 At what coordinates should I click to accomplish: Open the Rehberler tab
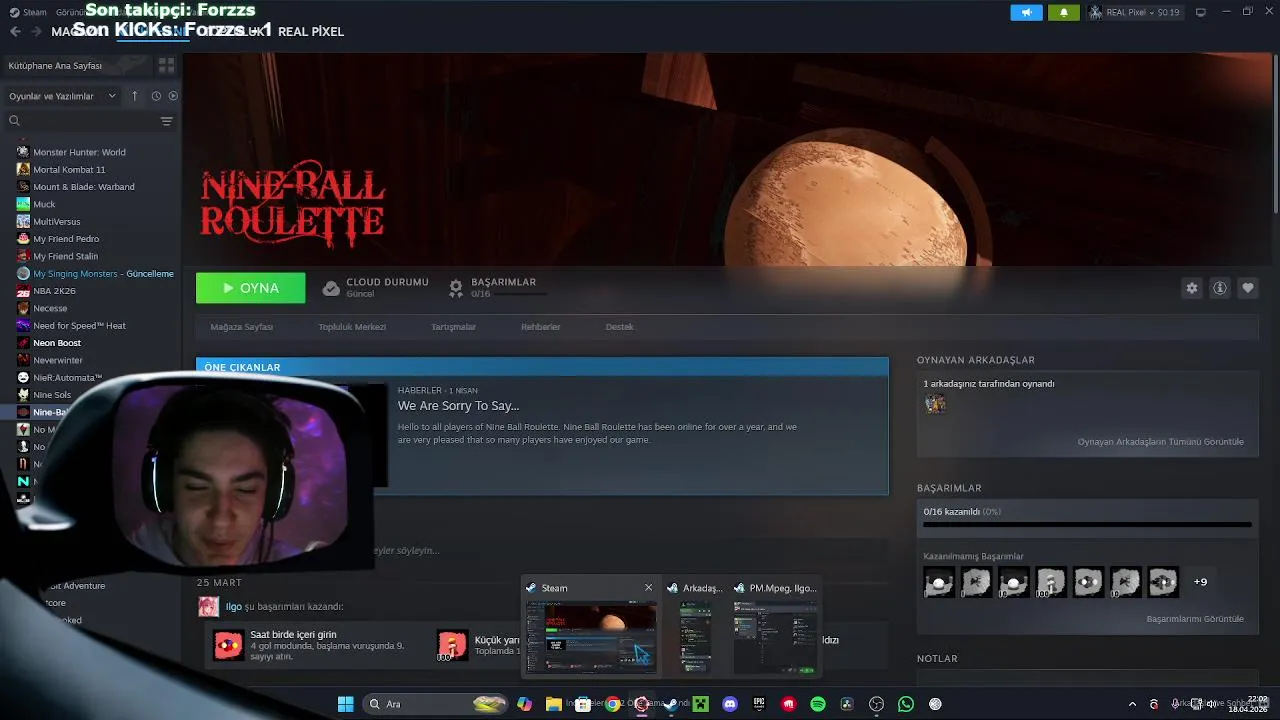click(x=540, y=327)
